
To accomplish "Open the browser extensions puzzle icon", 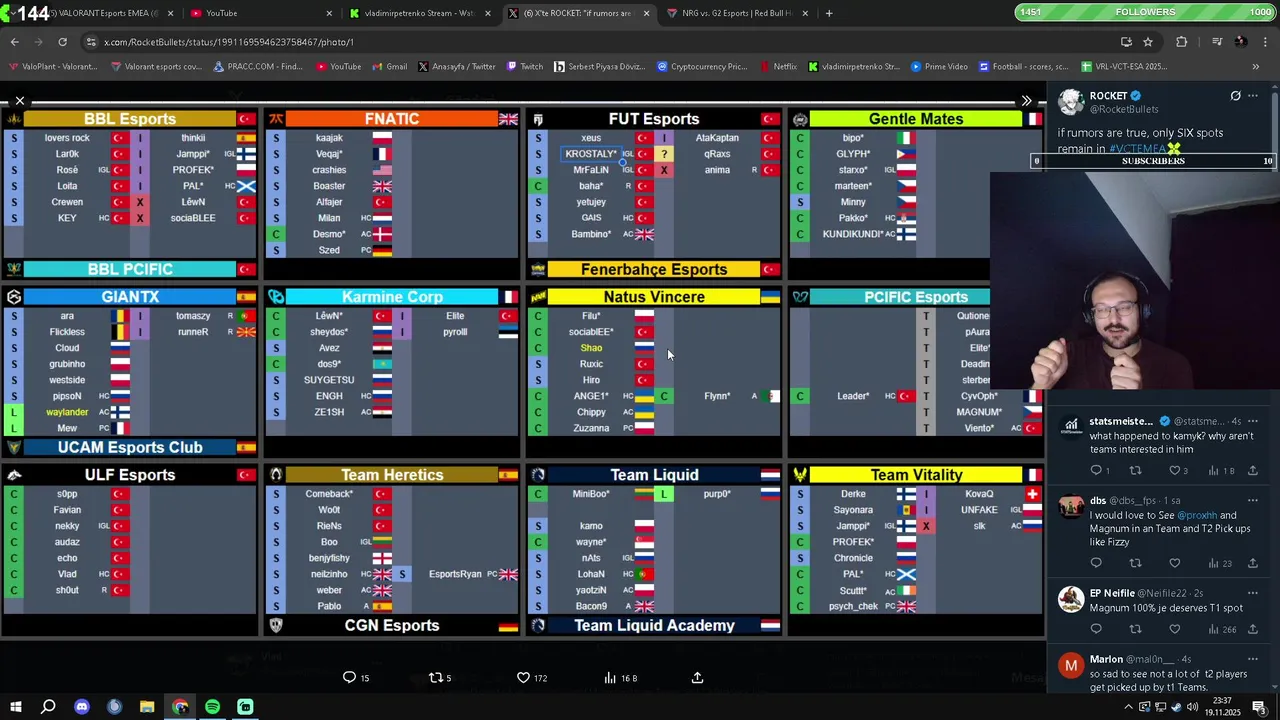I will [x=1182, y=42].
